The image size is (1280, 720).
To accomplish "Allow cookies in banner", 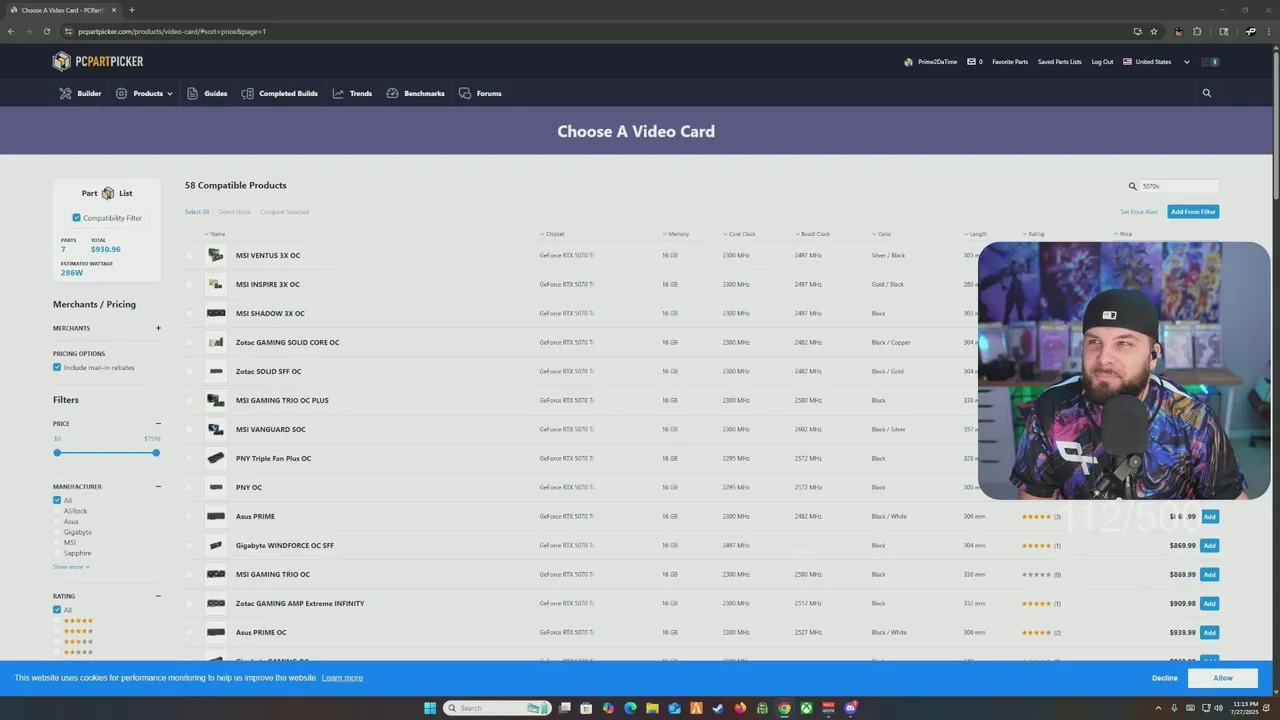I will click(1223, 678).
